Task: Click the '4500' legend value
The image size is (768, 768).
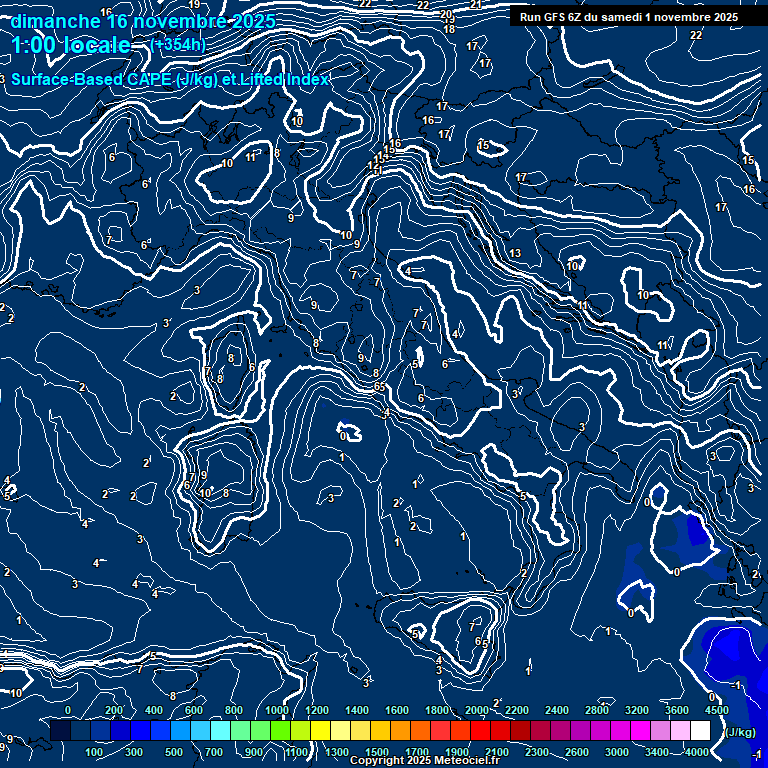Action: tap(717, 710)
